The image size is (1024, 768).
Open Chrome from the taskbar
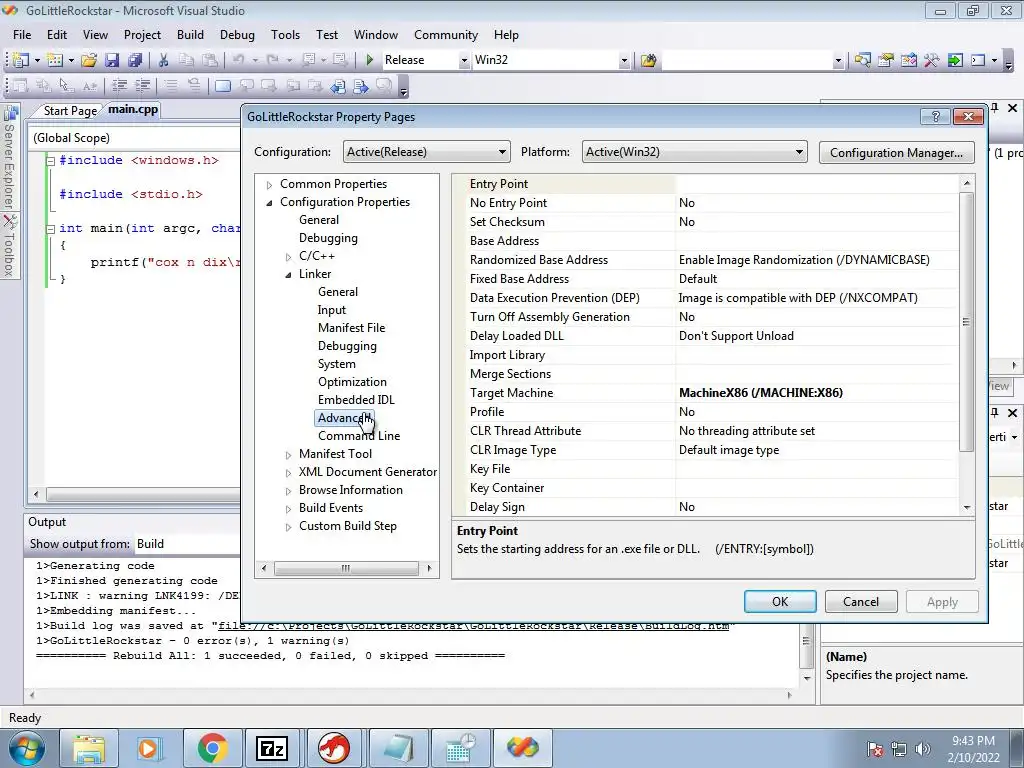212,748
